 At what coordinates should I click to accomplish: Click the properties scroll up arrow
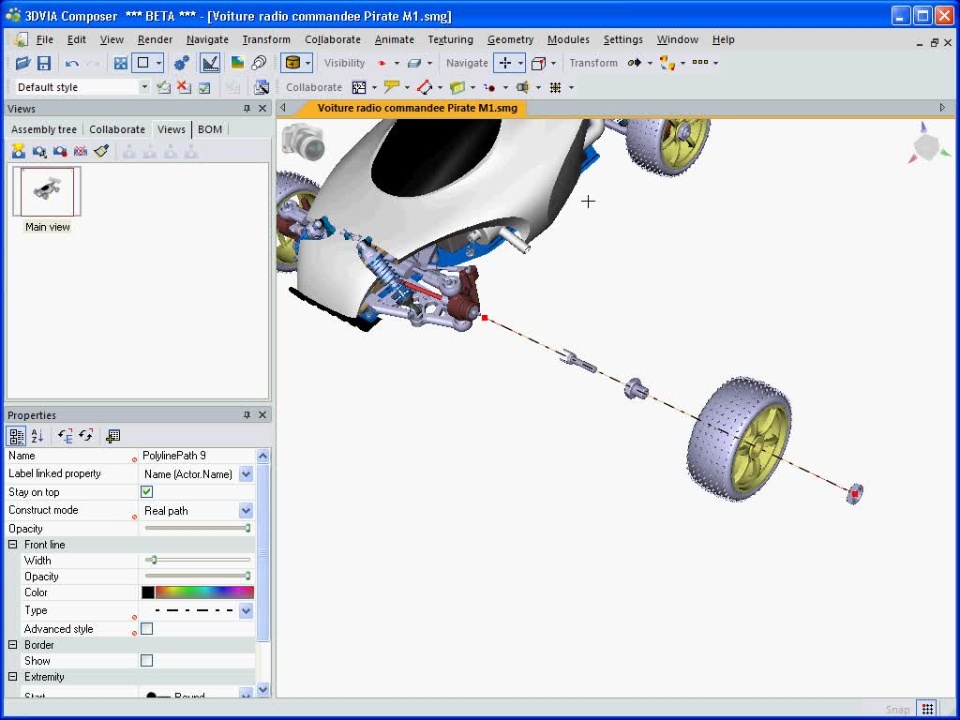pos(263,456)
